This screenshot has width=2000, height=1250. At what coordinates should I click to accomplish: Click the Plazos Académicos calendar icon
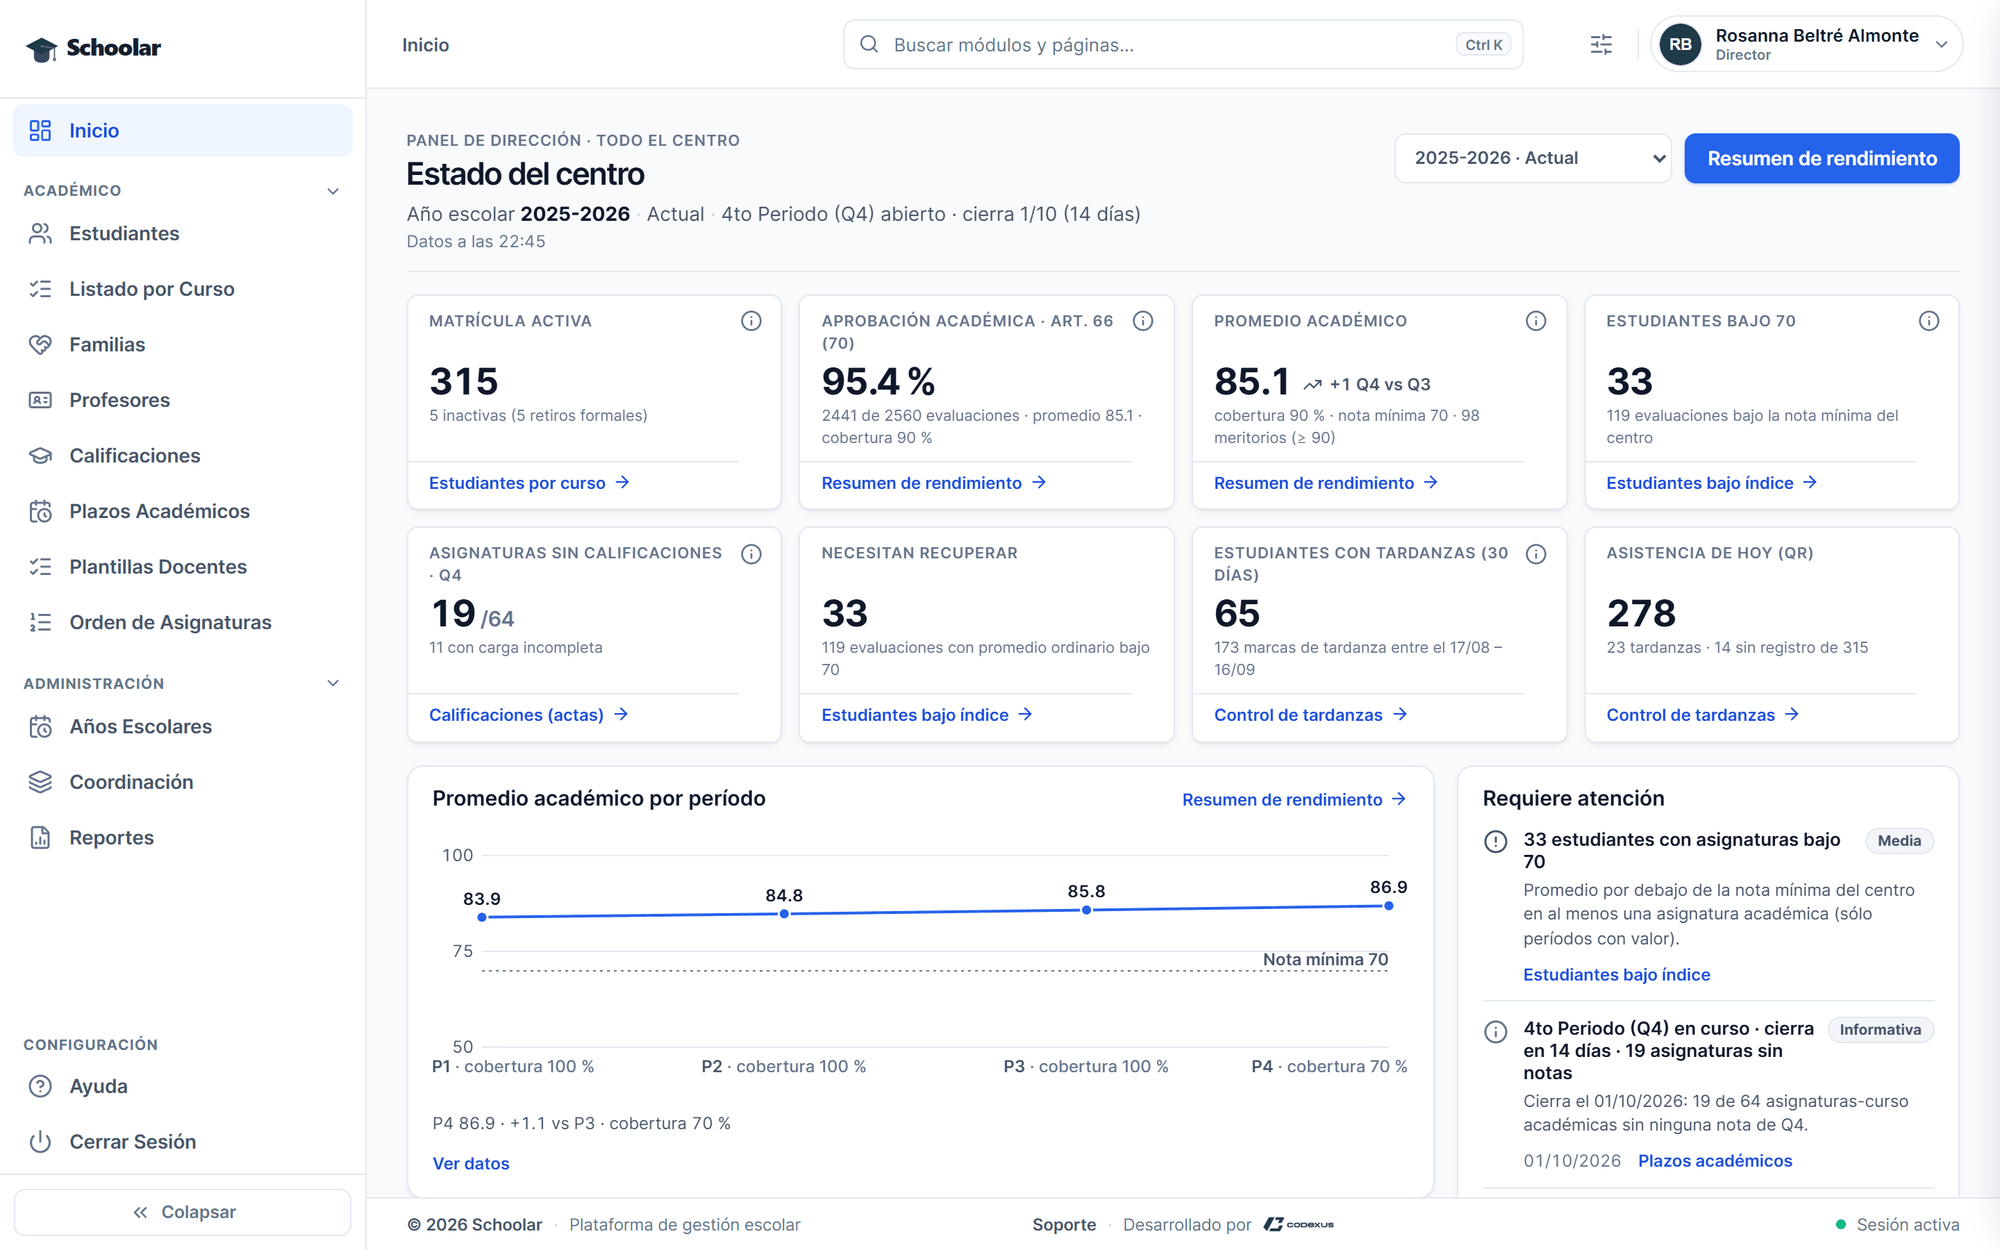pyautogui.click(x=40, y=512)
